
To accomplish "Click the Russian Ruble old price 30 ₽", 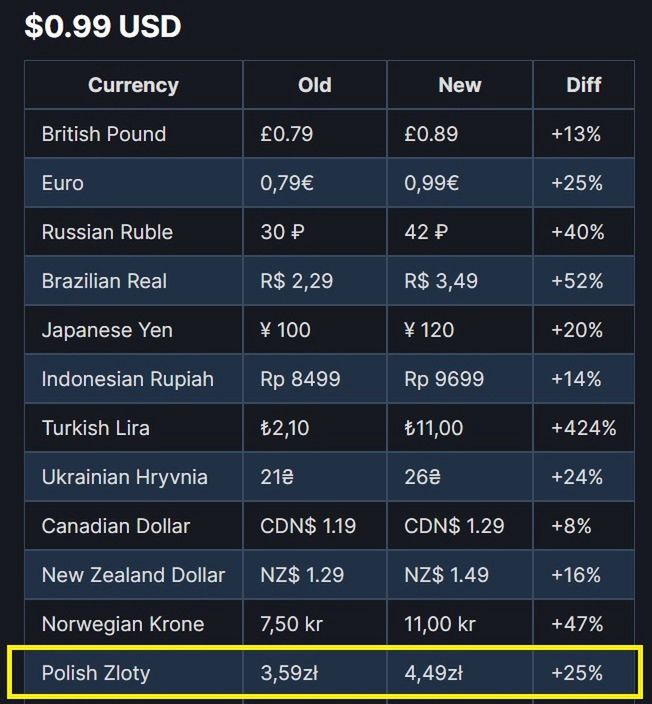I will point(282,232).
